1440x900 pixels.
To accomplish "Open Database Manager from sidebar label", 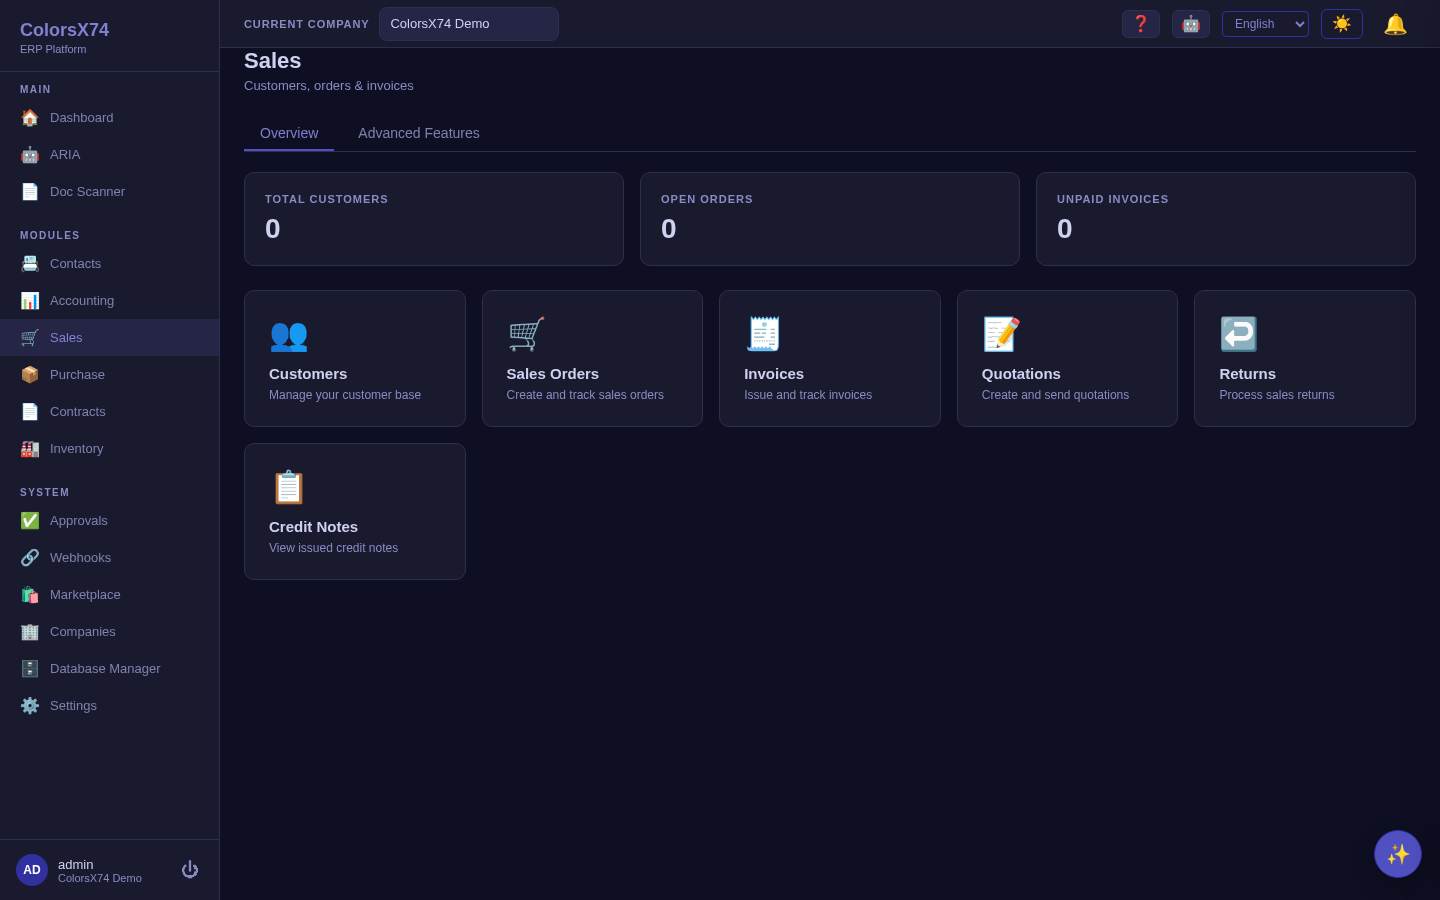I will pos(105,669).
